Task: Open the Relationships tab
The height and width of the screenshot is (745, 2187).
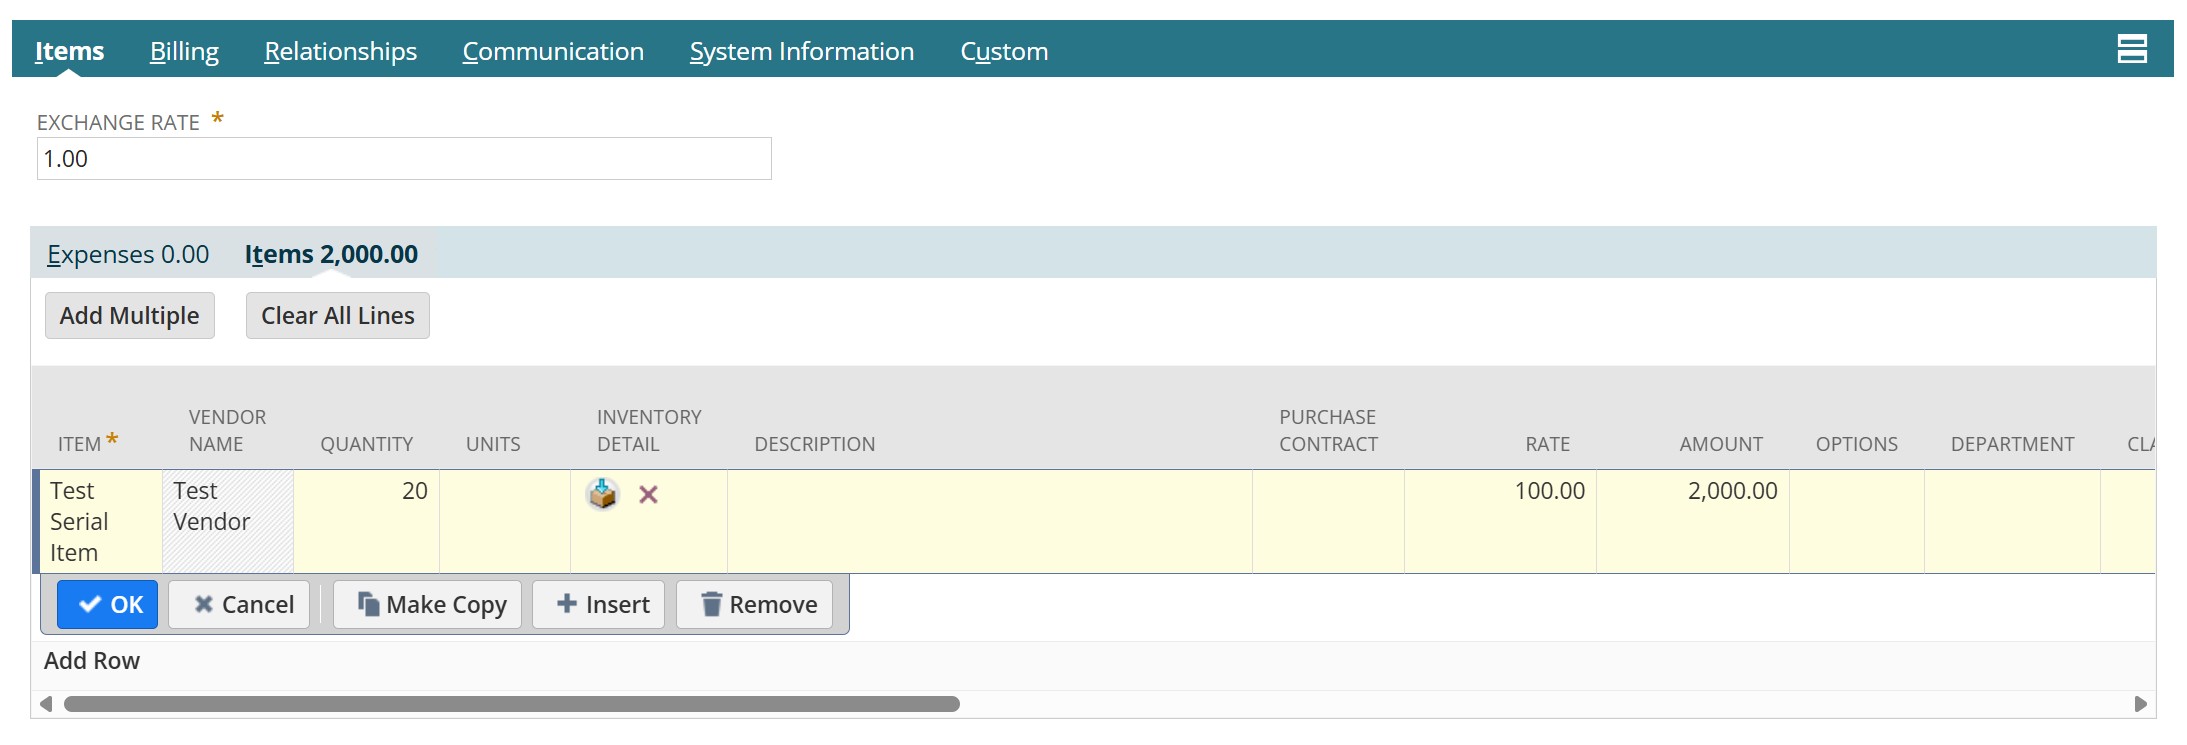Action: click(340, 51)
